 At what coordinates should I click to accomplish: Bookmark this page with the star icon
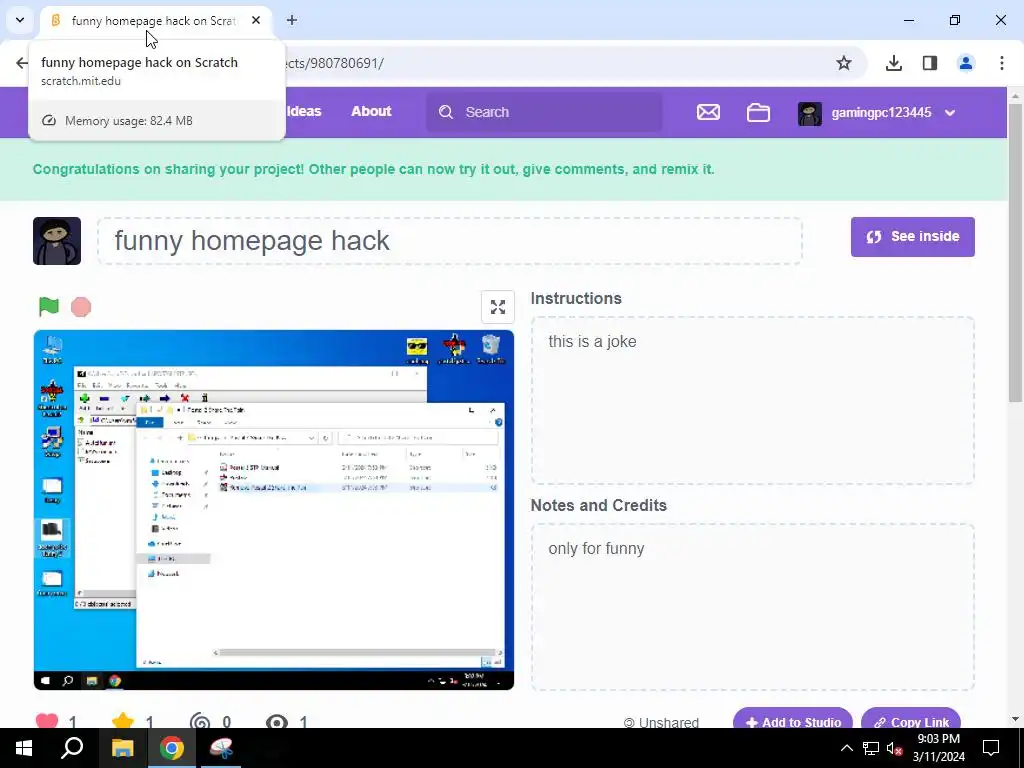pos(844,63)
